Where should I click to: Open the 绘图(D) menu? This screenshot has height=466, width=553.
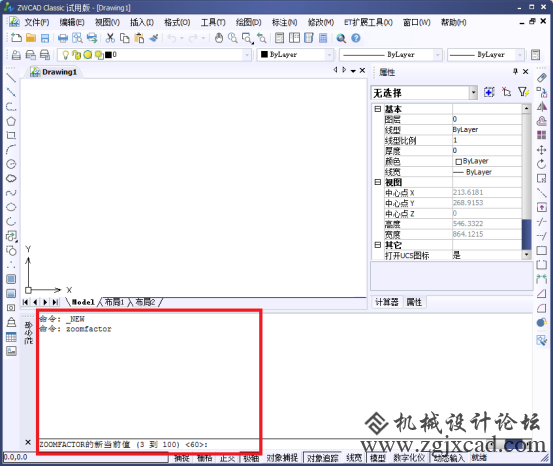249,22
